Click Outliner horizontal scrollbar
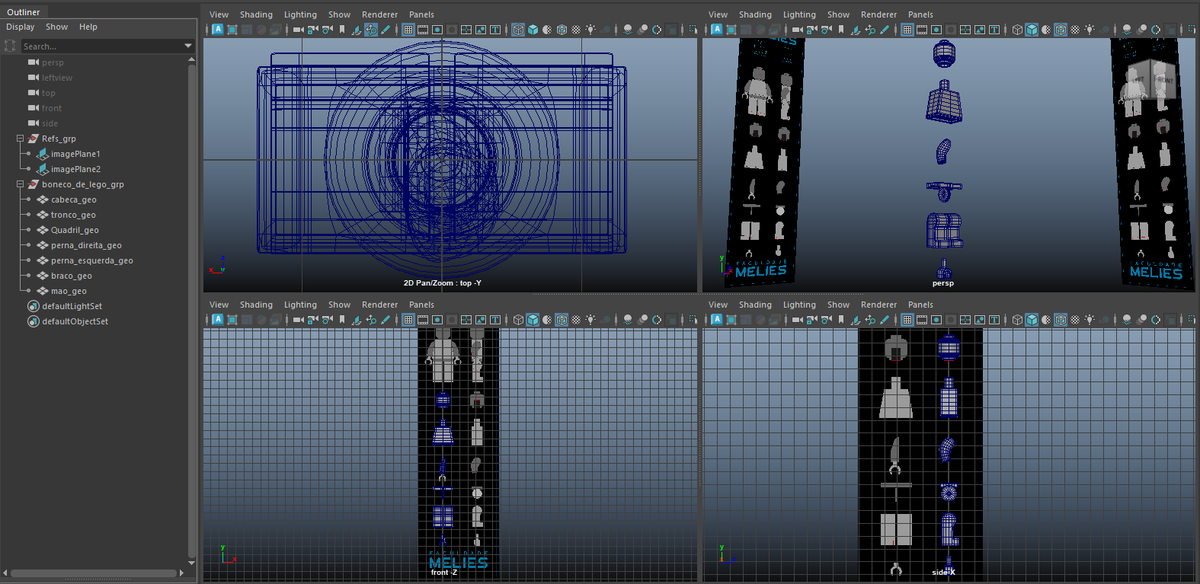This screenshot has height=584, width=1200. [x=94, y=574]
